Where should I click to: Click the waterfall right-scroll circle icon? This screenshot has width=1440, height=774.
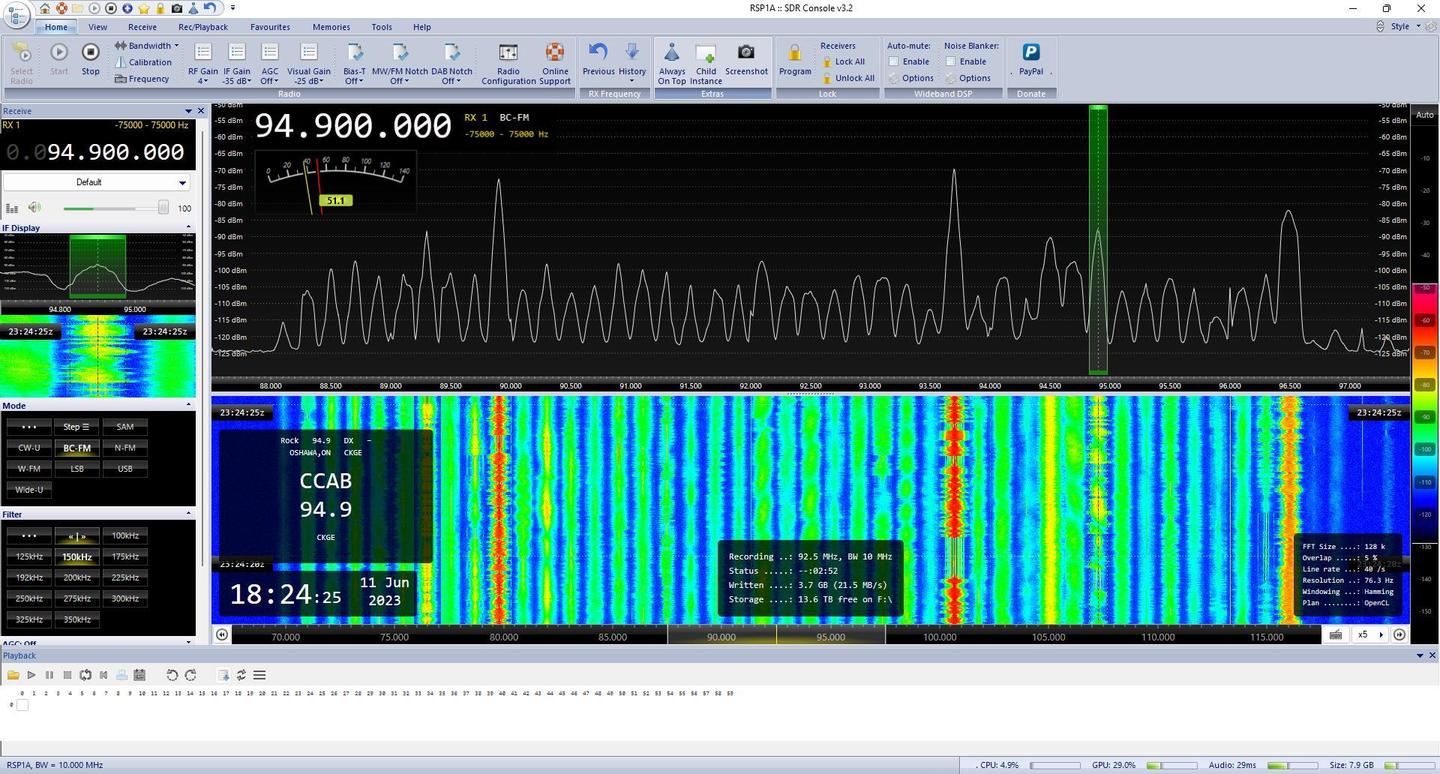pos(1400,634)
